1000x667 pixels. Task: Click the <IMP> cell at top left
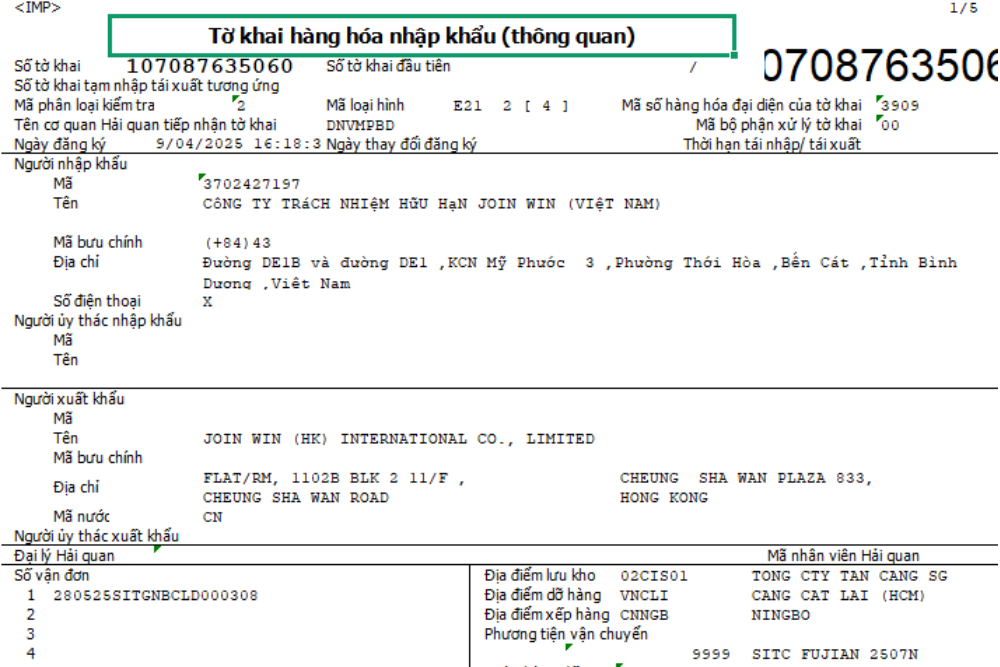click(x=37, y=8)
